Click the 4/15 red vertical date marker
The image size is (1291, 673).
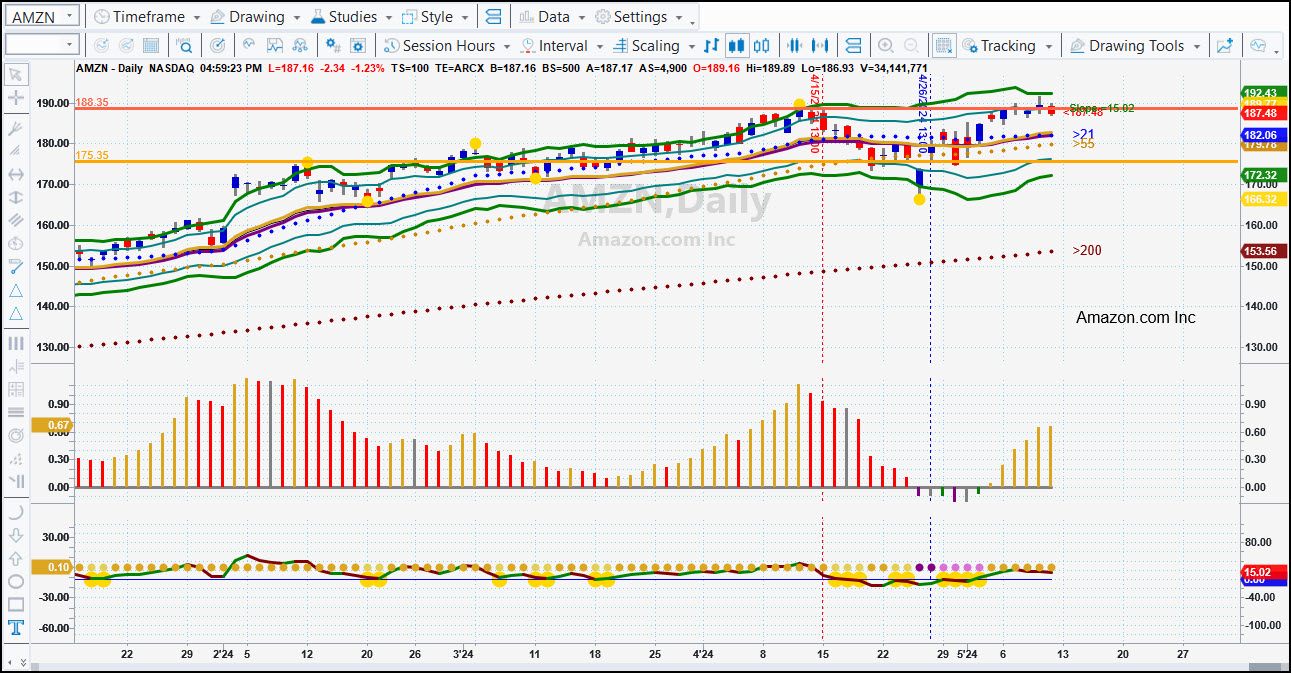(816, 112)
